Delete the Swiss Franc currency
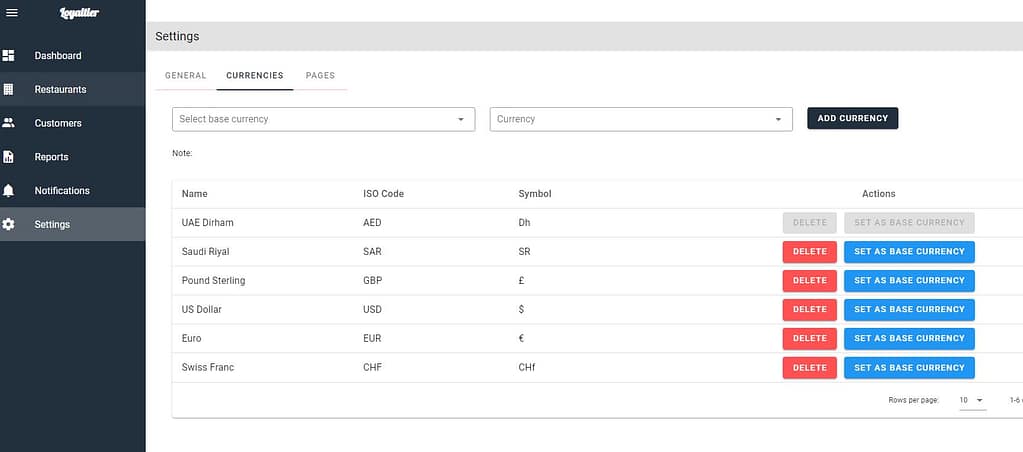 (x=809, y=368)
